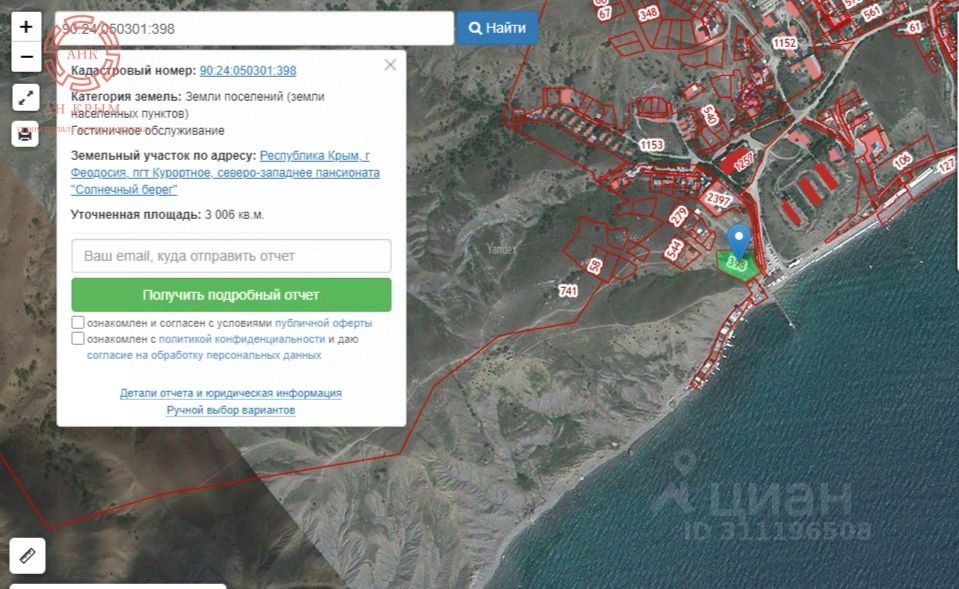This screenshot has height=589, width=959.
Task: Focus the cadastral number search field
Action: (x=254, y=28)
